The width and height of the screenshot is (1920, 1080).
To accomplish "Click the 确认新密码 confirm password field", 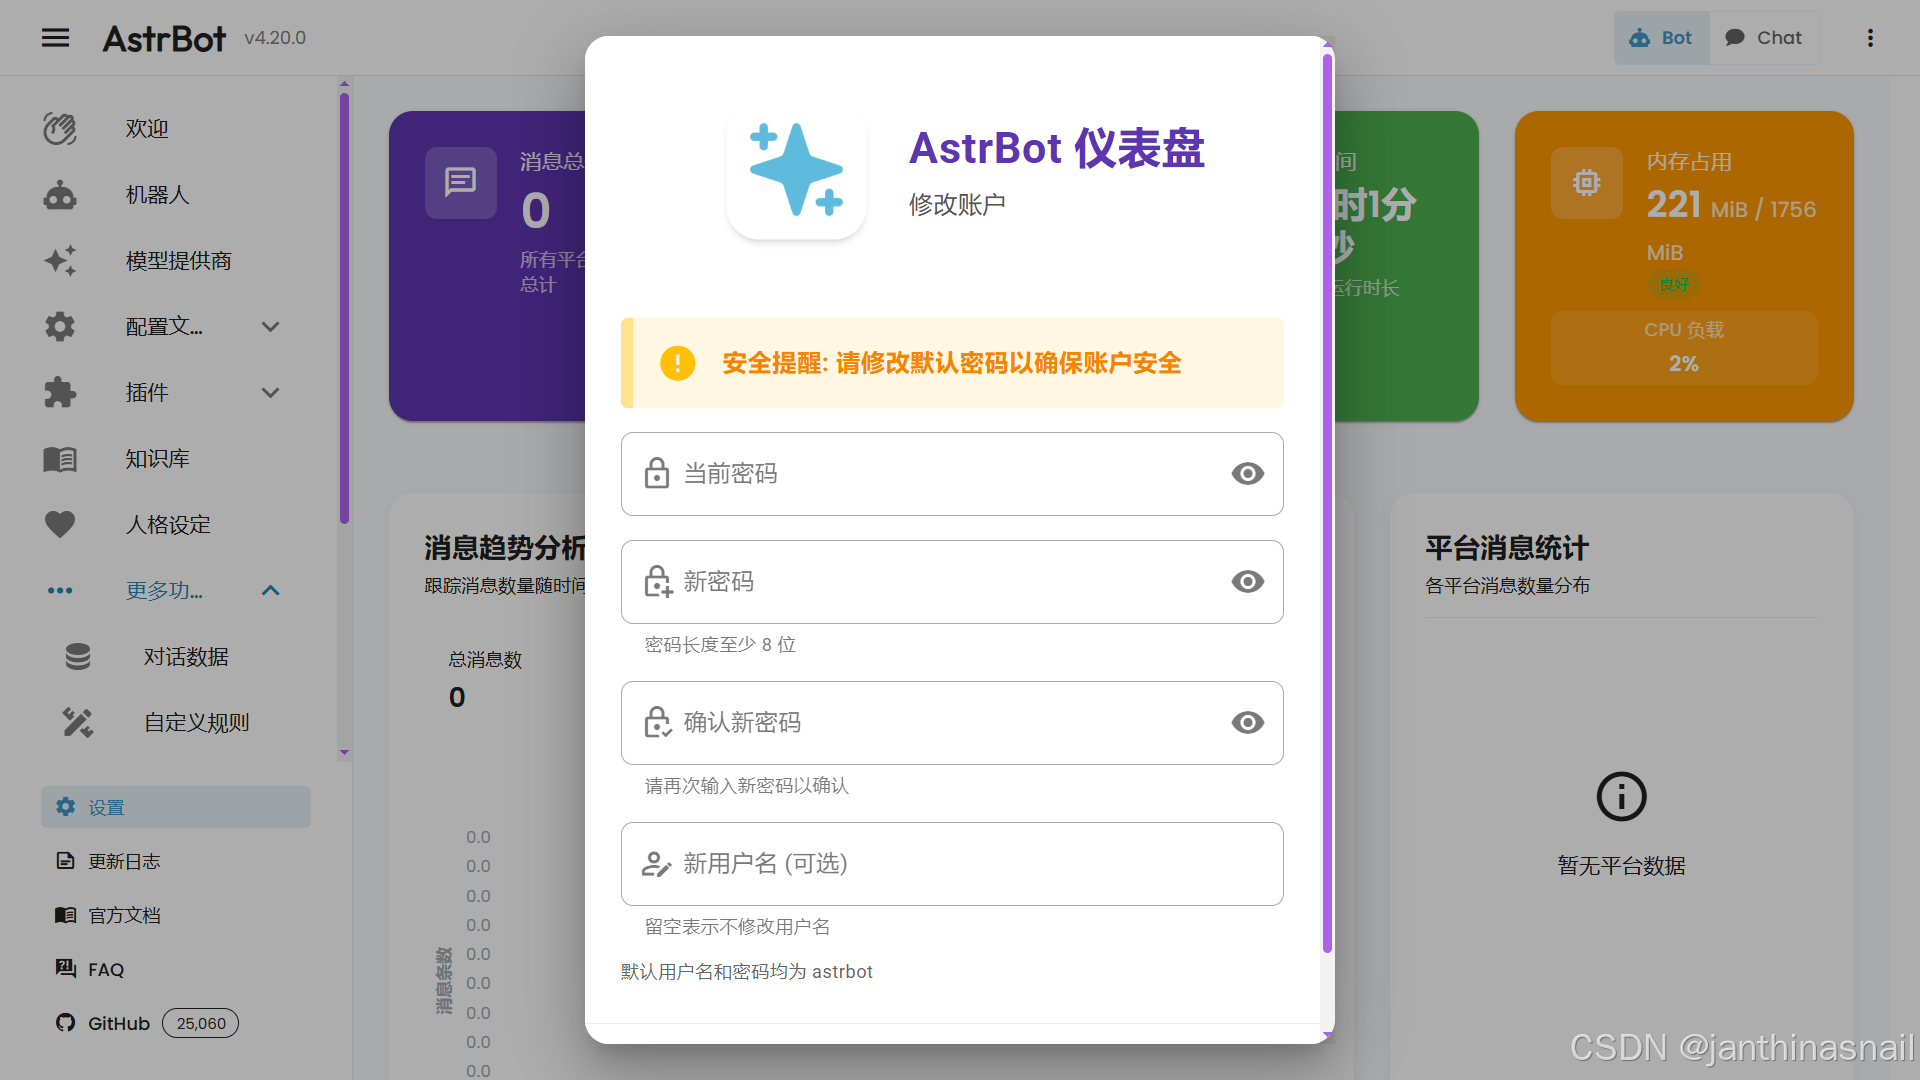I will (952, 723).
